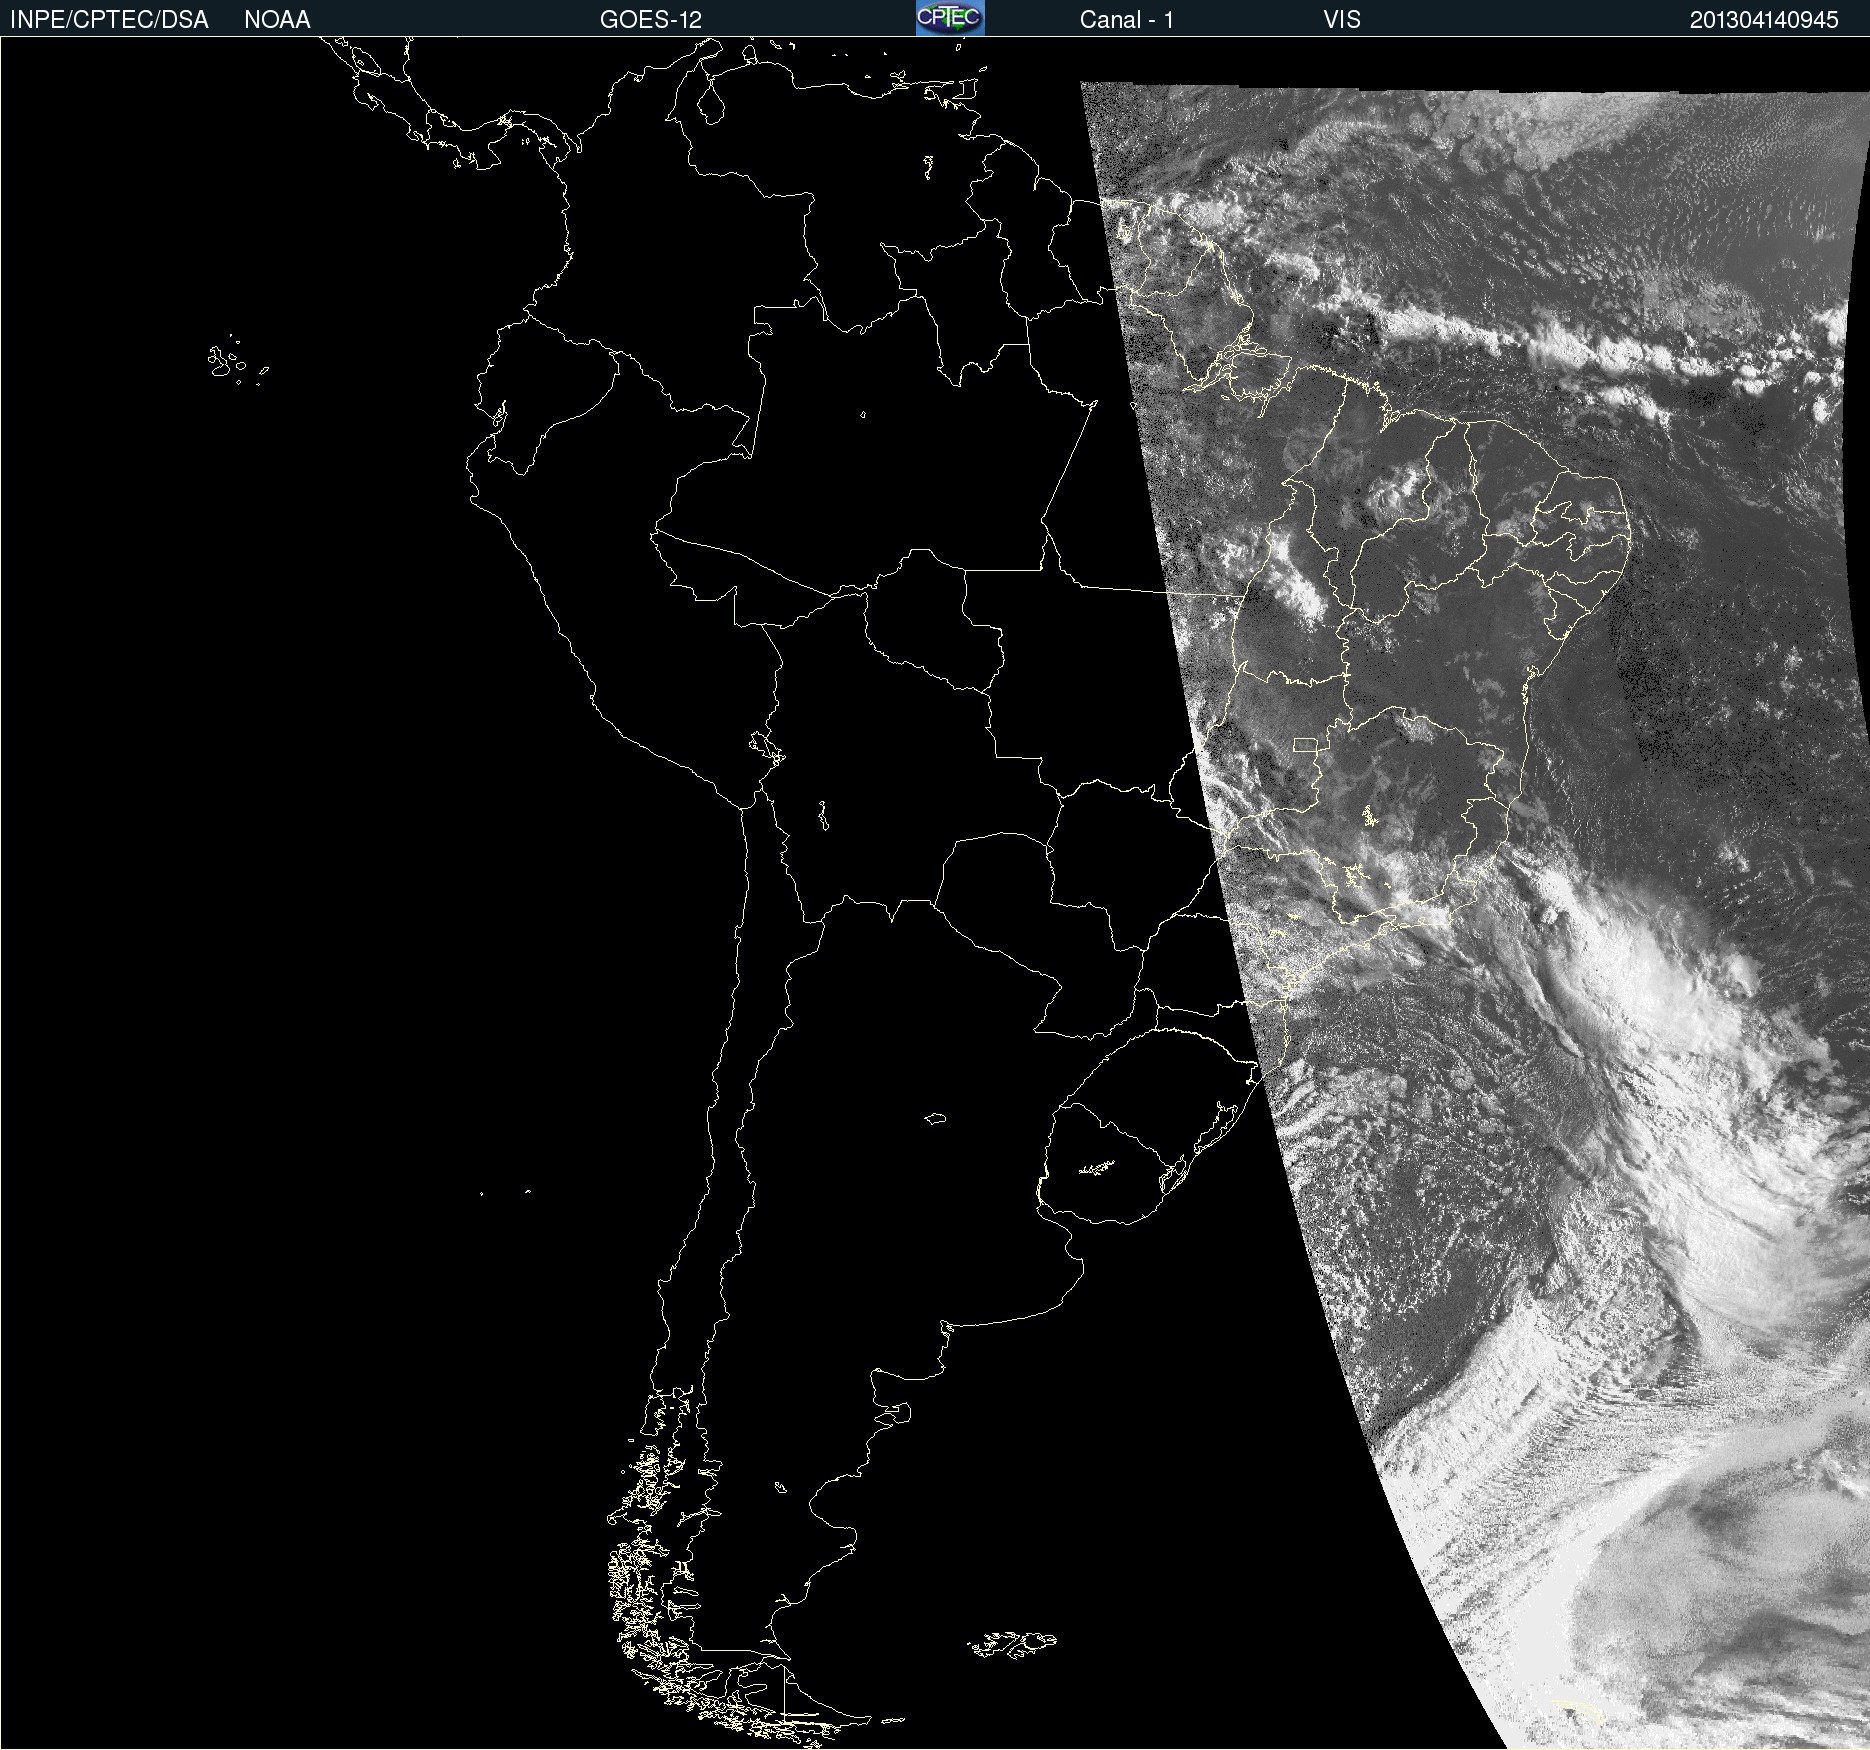Screen dimensions: 1870x1750
Task: Click the 201304140945 timestamp
Action: (x=1764, y=20)
